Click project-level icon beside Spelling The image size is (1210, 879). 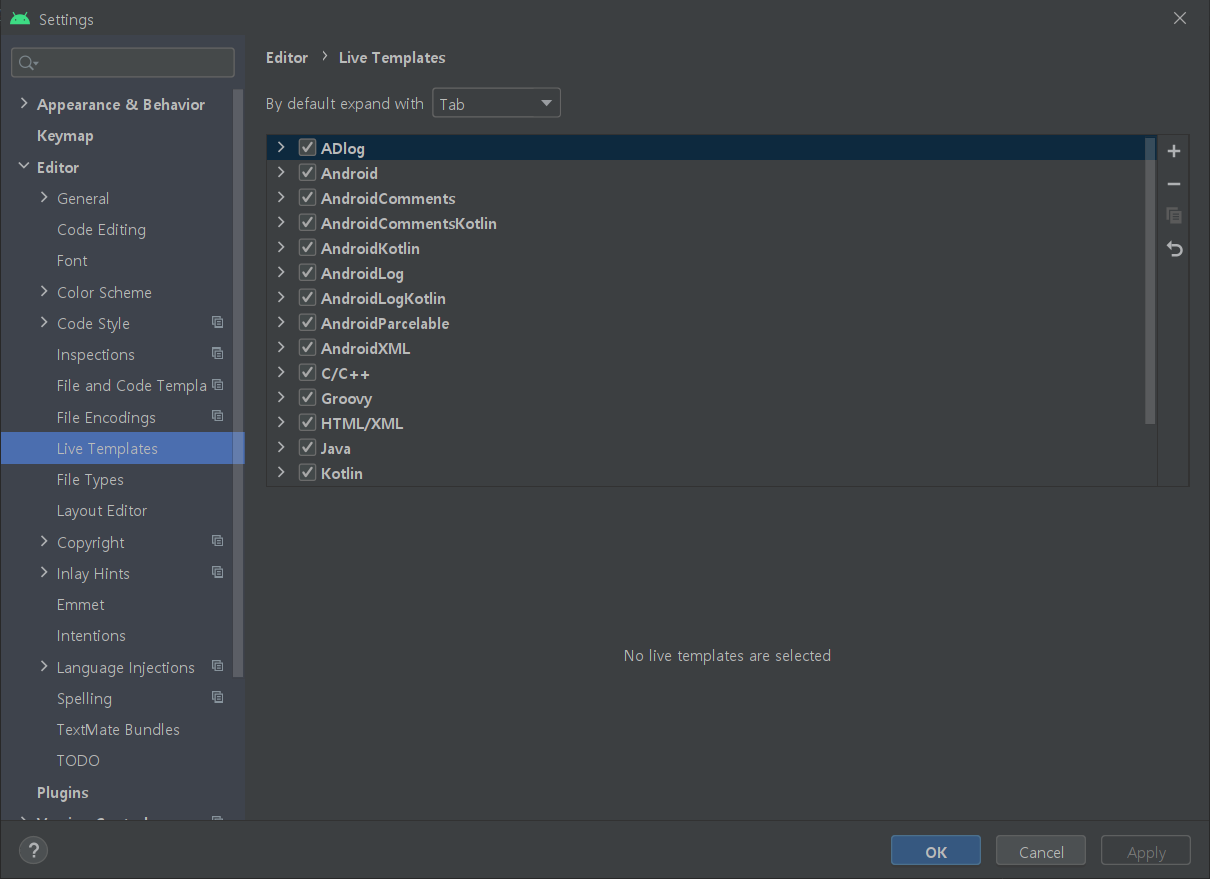pyautogui.click(x=217, y=697)
